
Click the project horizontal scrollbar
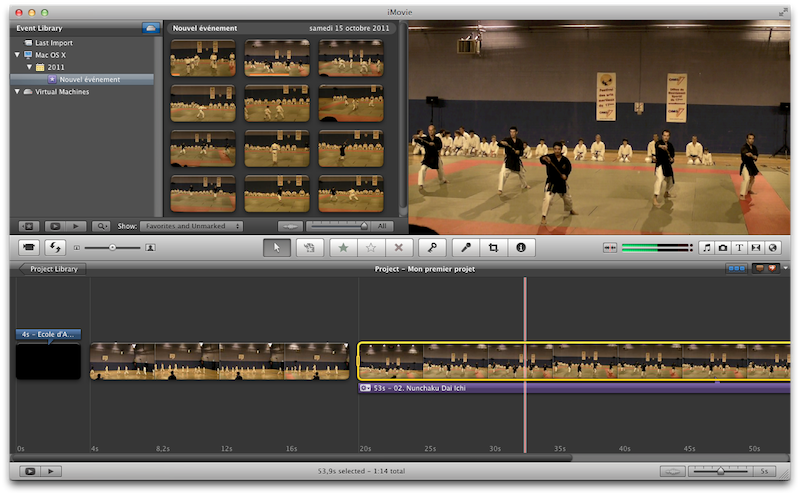291,458
